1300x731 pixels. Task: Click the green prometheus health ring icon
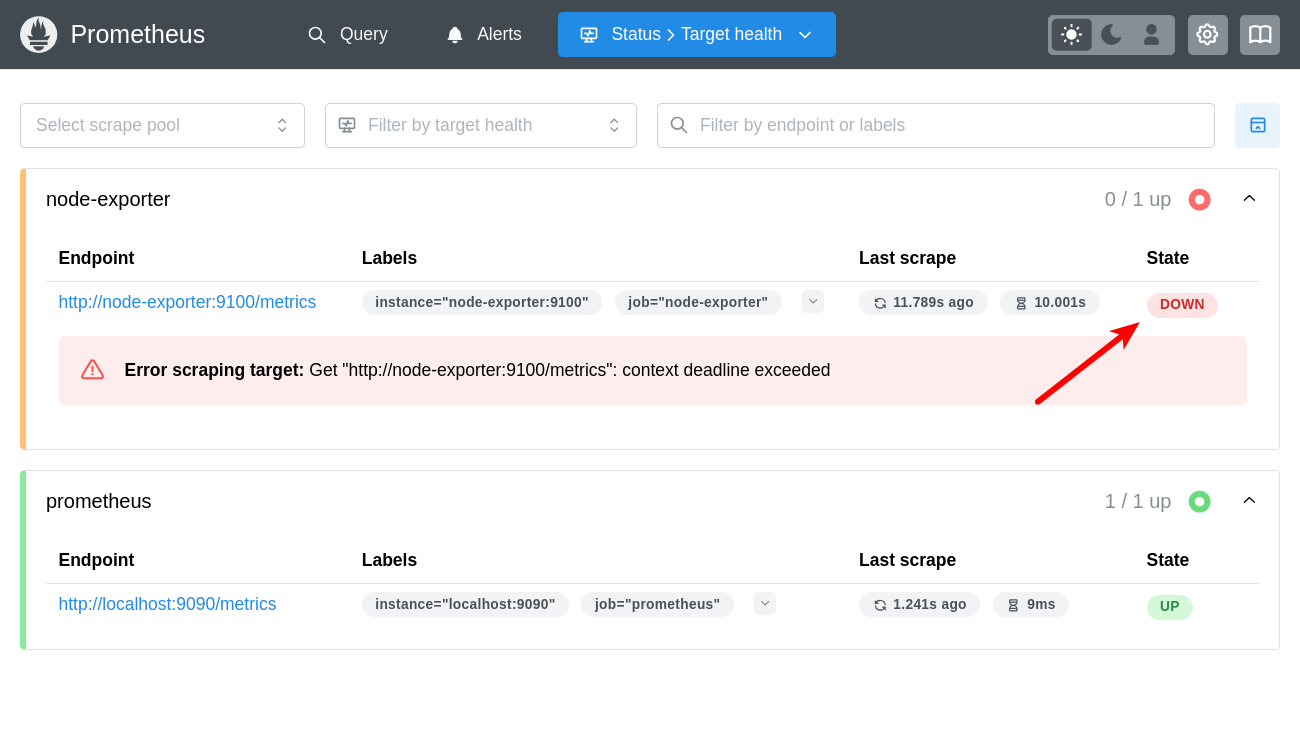[x=1199, y=501]
